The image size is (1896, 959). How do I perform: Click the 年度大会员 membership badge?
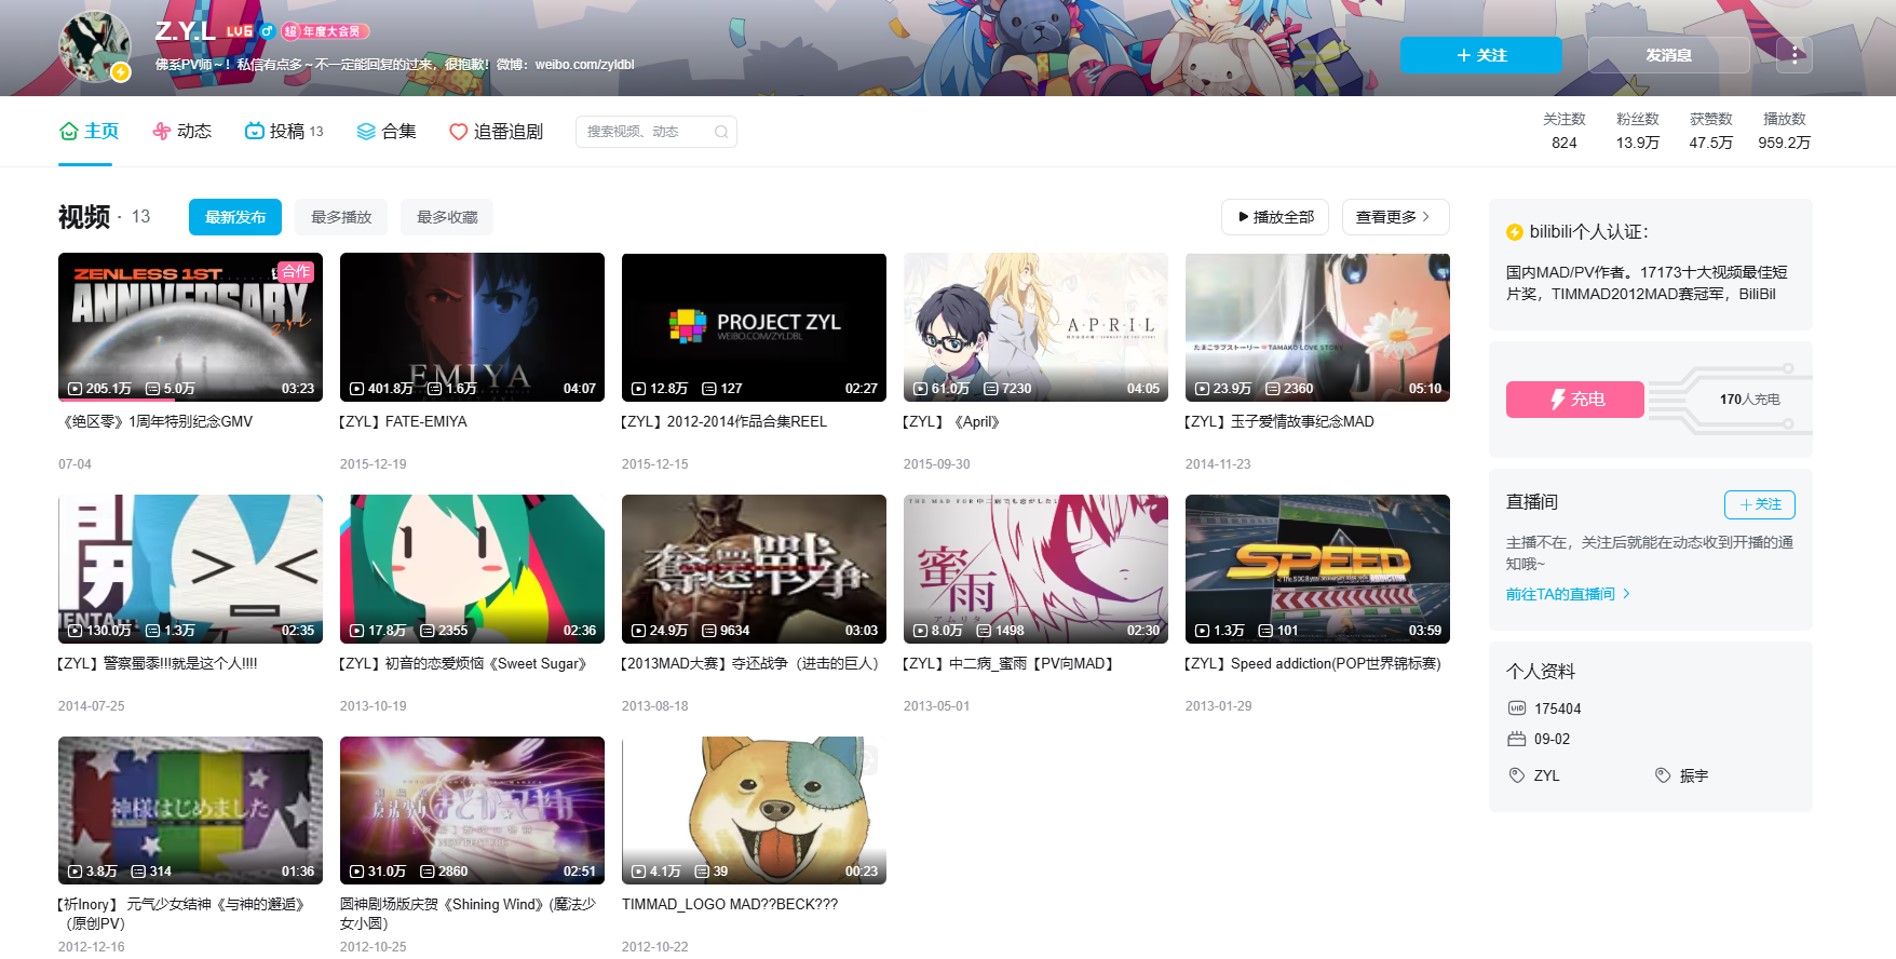[325, 32]
